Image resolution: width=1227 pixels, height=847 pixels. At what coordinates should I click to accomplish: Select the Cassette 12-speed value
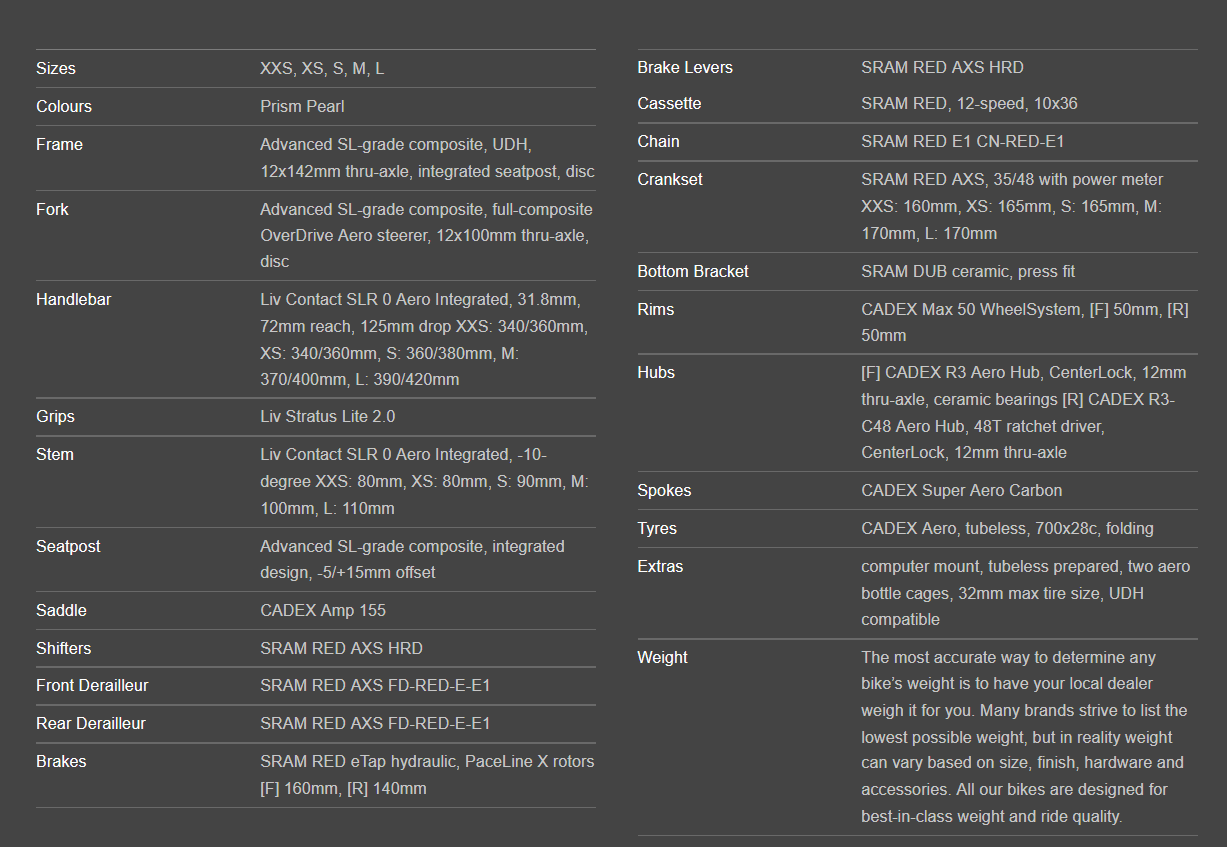969,104
